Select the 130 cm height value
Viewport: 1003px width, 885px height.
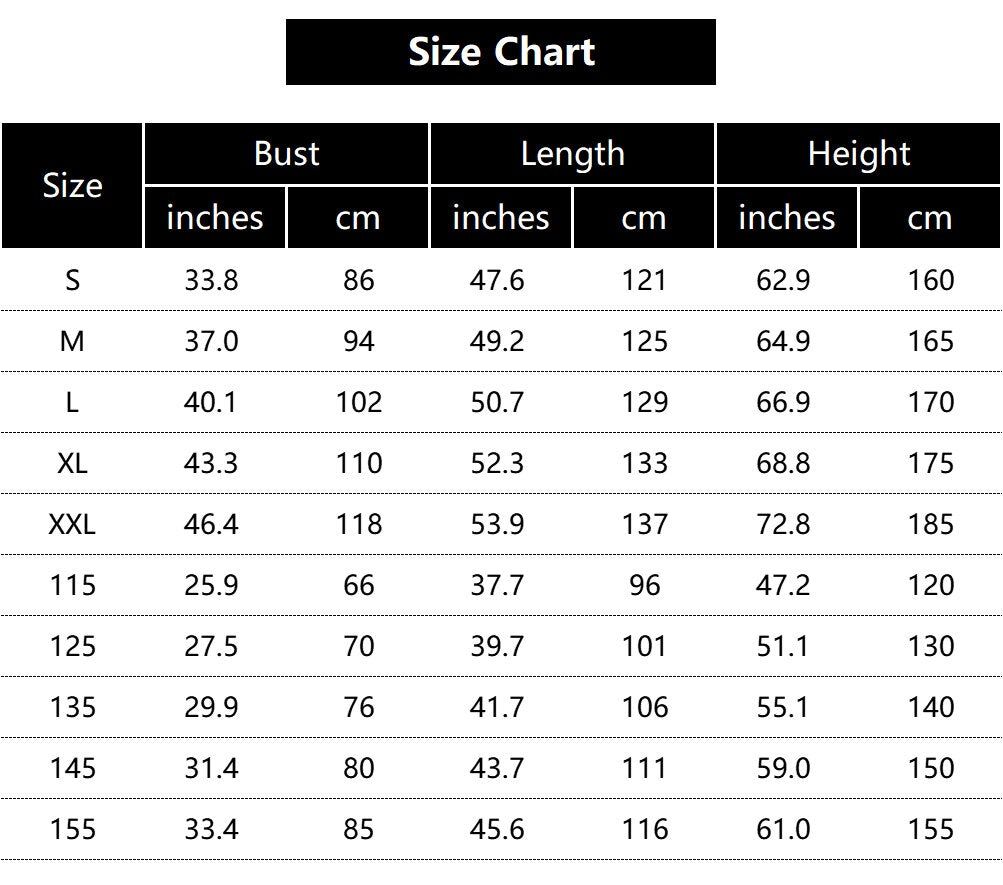[x=931, y=646]
